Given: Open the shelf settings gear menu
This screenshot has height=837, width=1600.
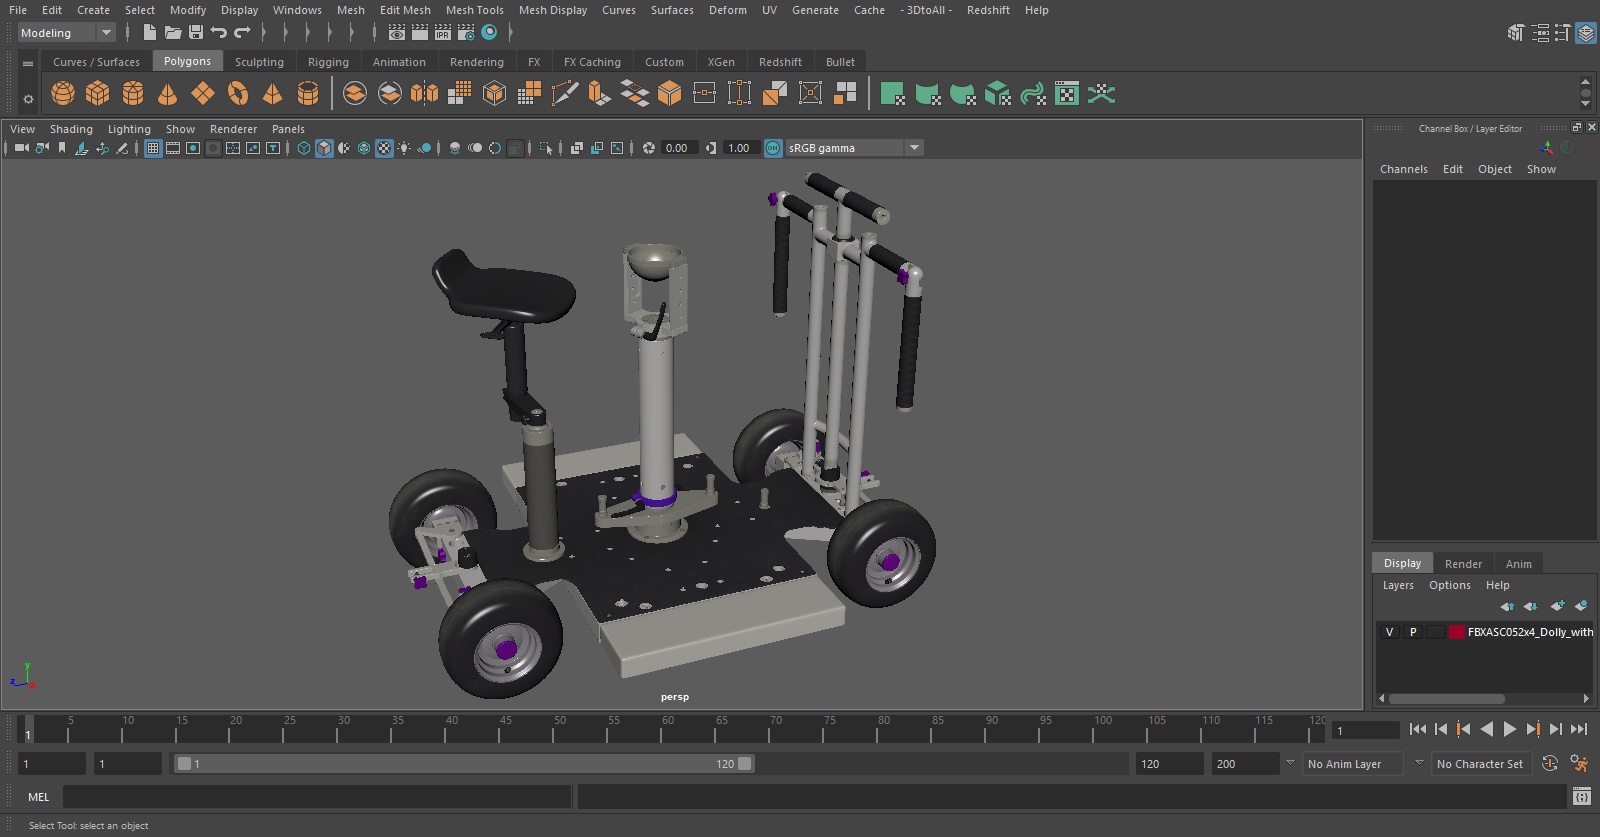Looking at the screenshot, I should [x=28, y=99].
